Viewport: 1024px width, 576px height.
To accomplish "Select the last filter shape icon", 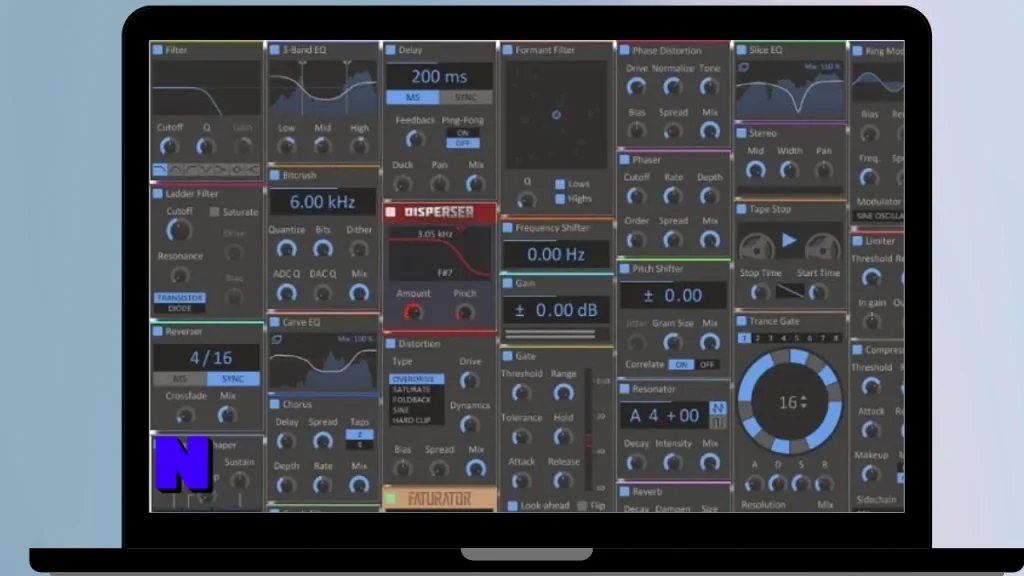I will (x=253, y=170).
